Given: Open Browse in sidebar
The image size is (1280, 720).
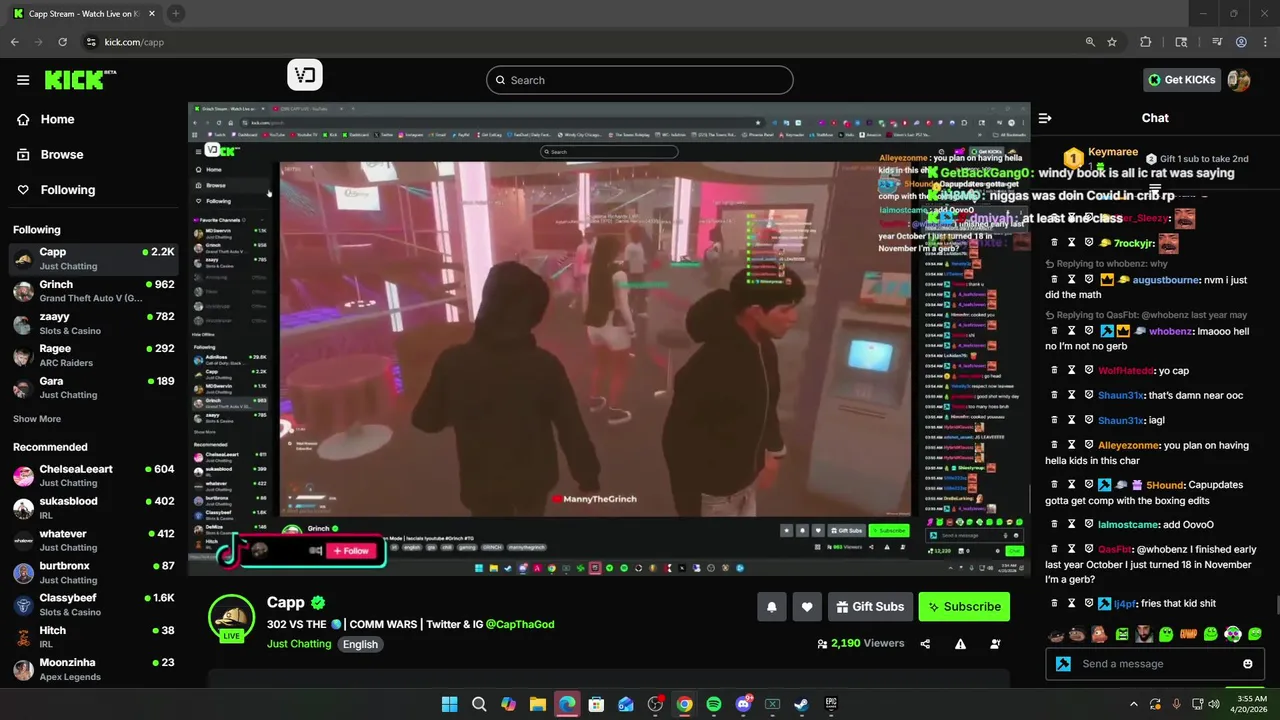Looking at the screenshot, I should tap(61, 154).
